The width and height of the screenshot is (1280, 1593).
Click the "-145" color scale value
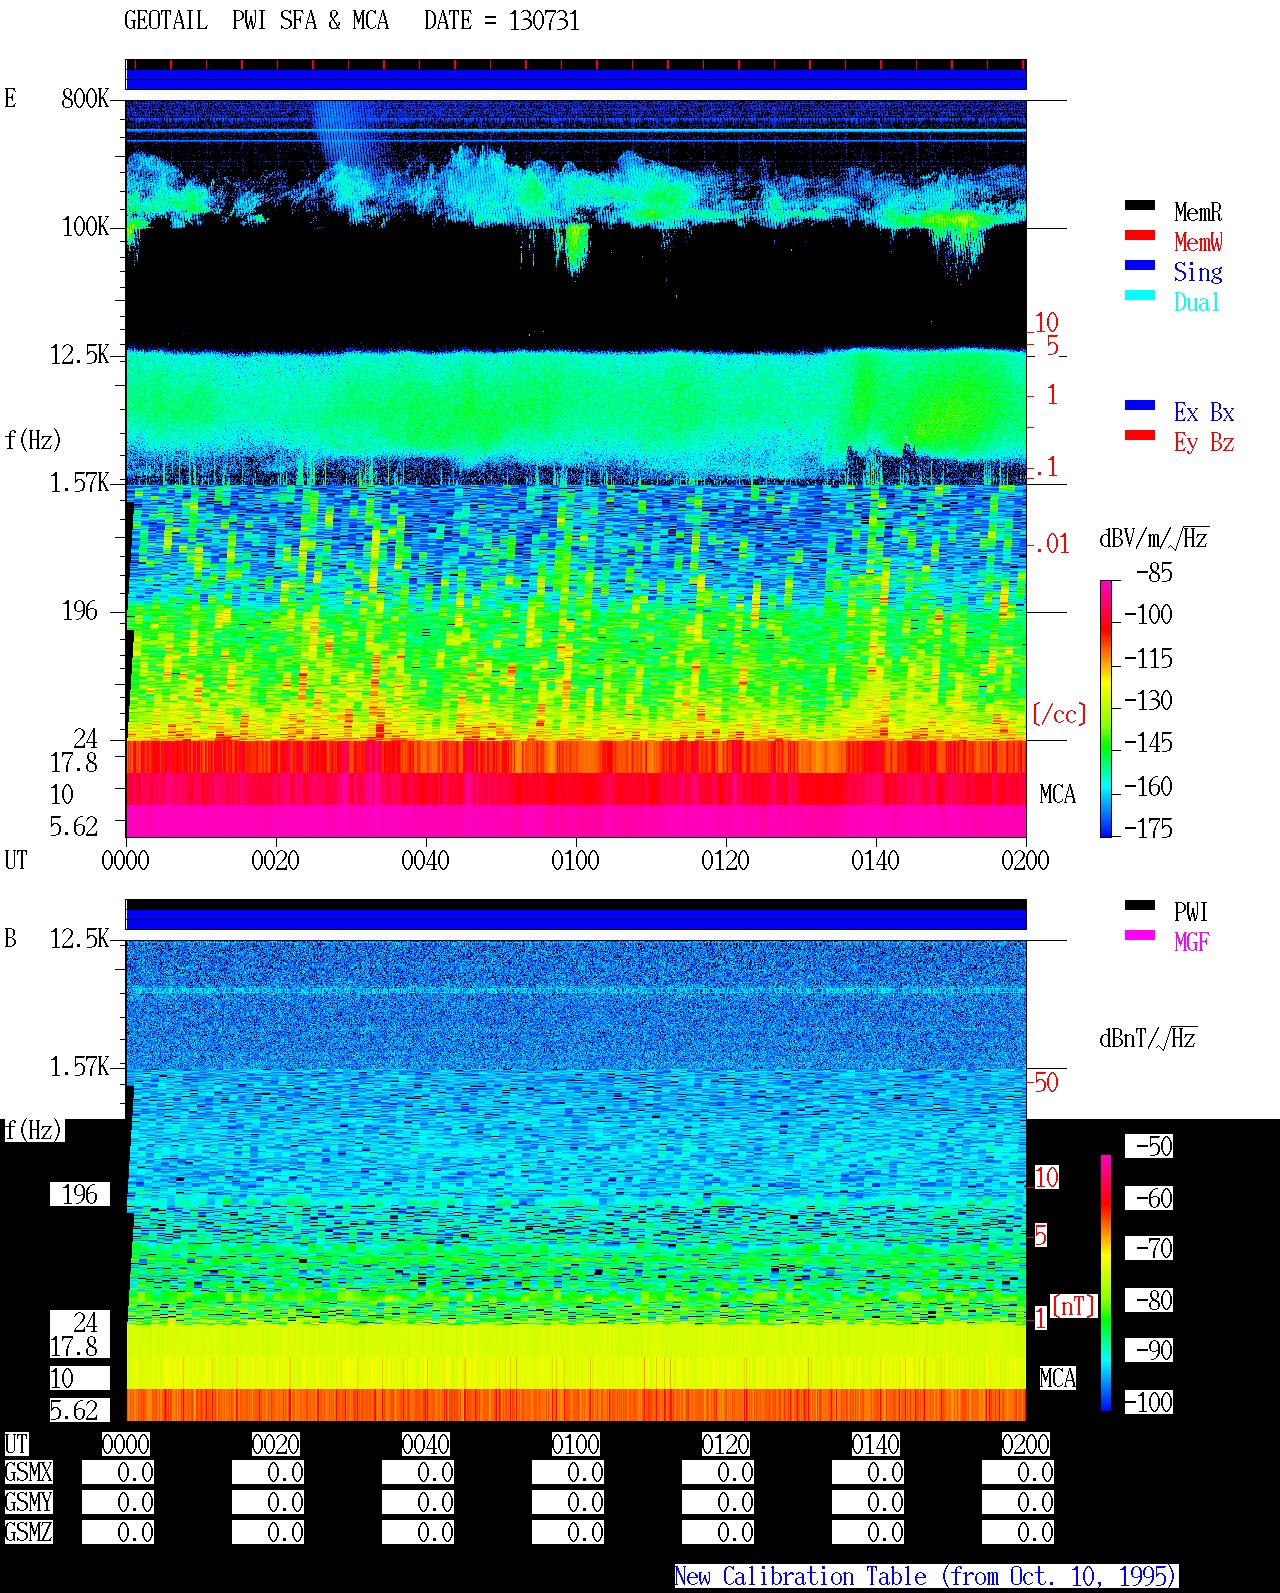(x=1148, y=743)
